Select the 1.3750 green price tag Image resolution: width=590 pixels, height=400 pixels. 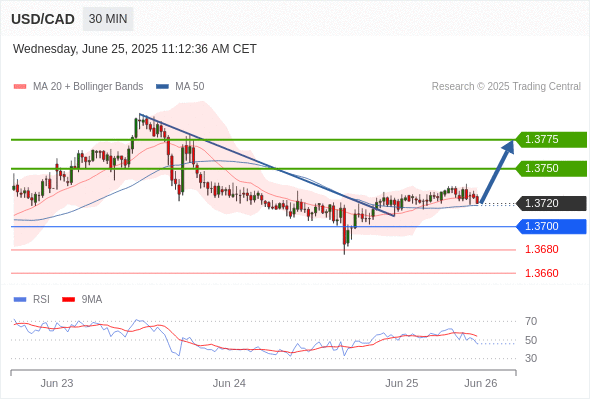(x=551, y=168)
